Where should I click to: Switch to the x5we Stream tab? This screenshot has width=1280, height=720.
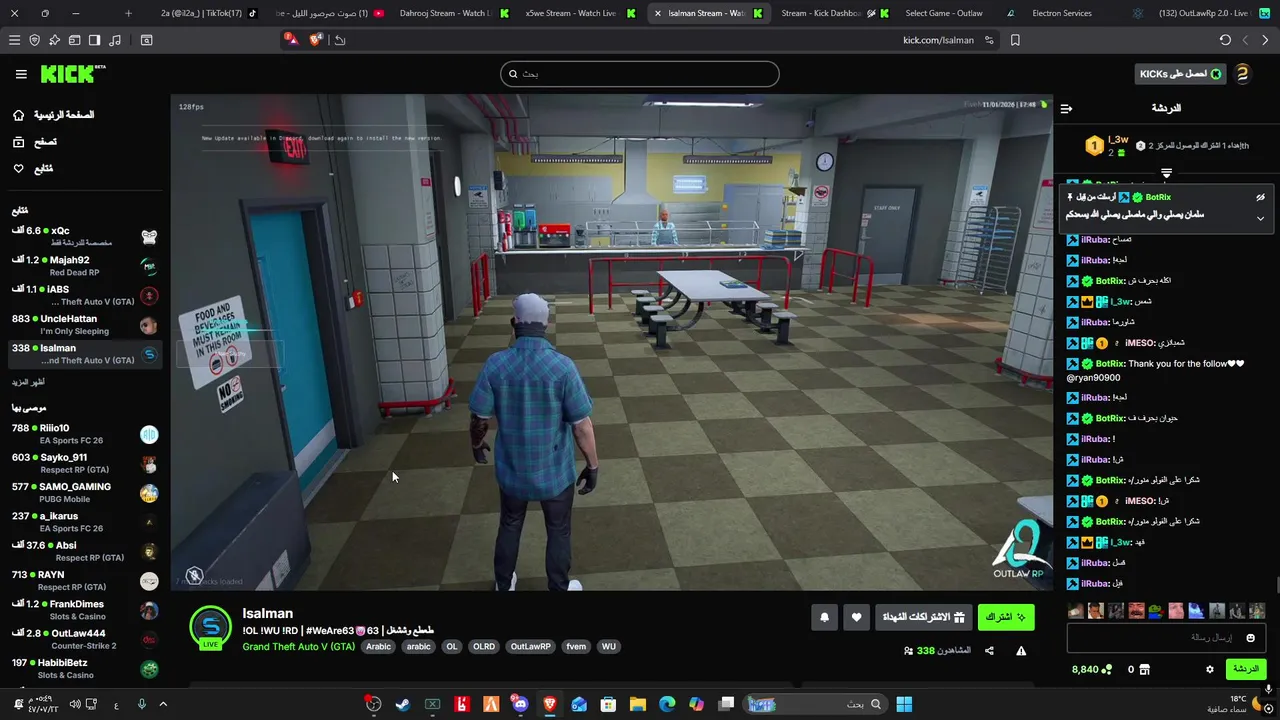coord(578,13)
